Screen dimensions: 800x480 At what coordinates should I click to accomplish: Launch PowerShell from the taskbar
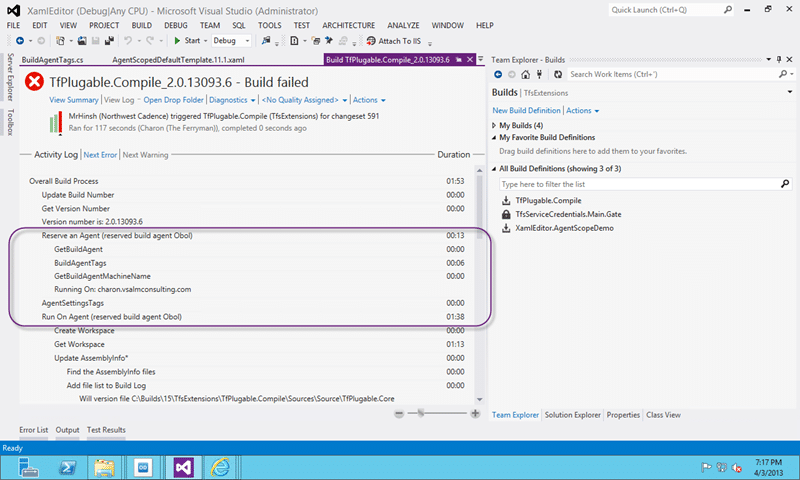point(67,467)
